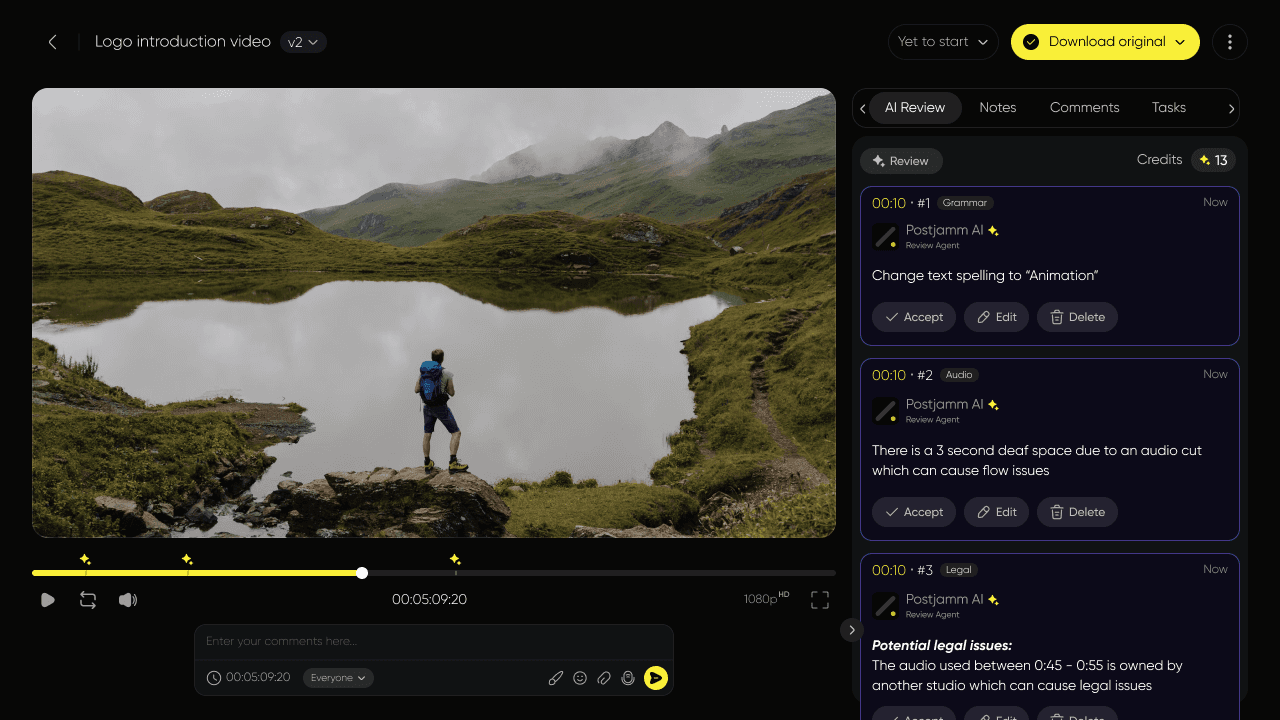
Task: Click the Logo introduction video title
Action: pos(183,42)
